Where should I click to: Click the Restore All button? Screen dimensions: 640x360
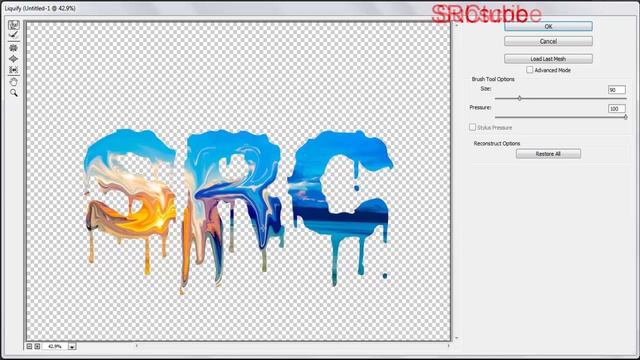coord(548,154)
